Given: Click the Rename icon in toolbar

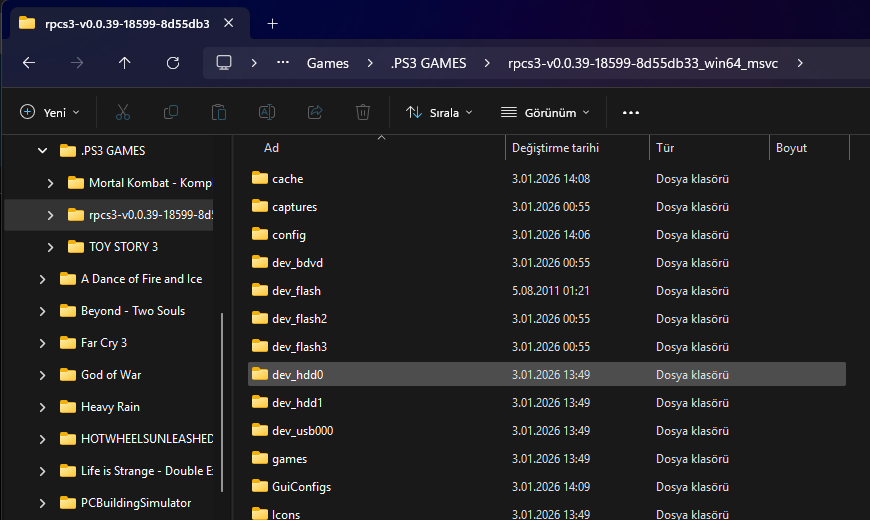Looking at the screenshot, I should click(x=267, y=113).
